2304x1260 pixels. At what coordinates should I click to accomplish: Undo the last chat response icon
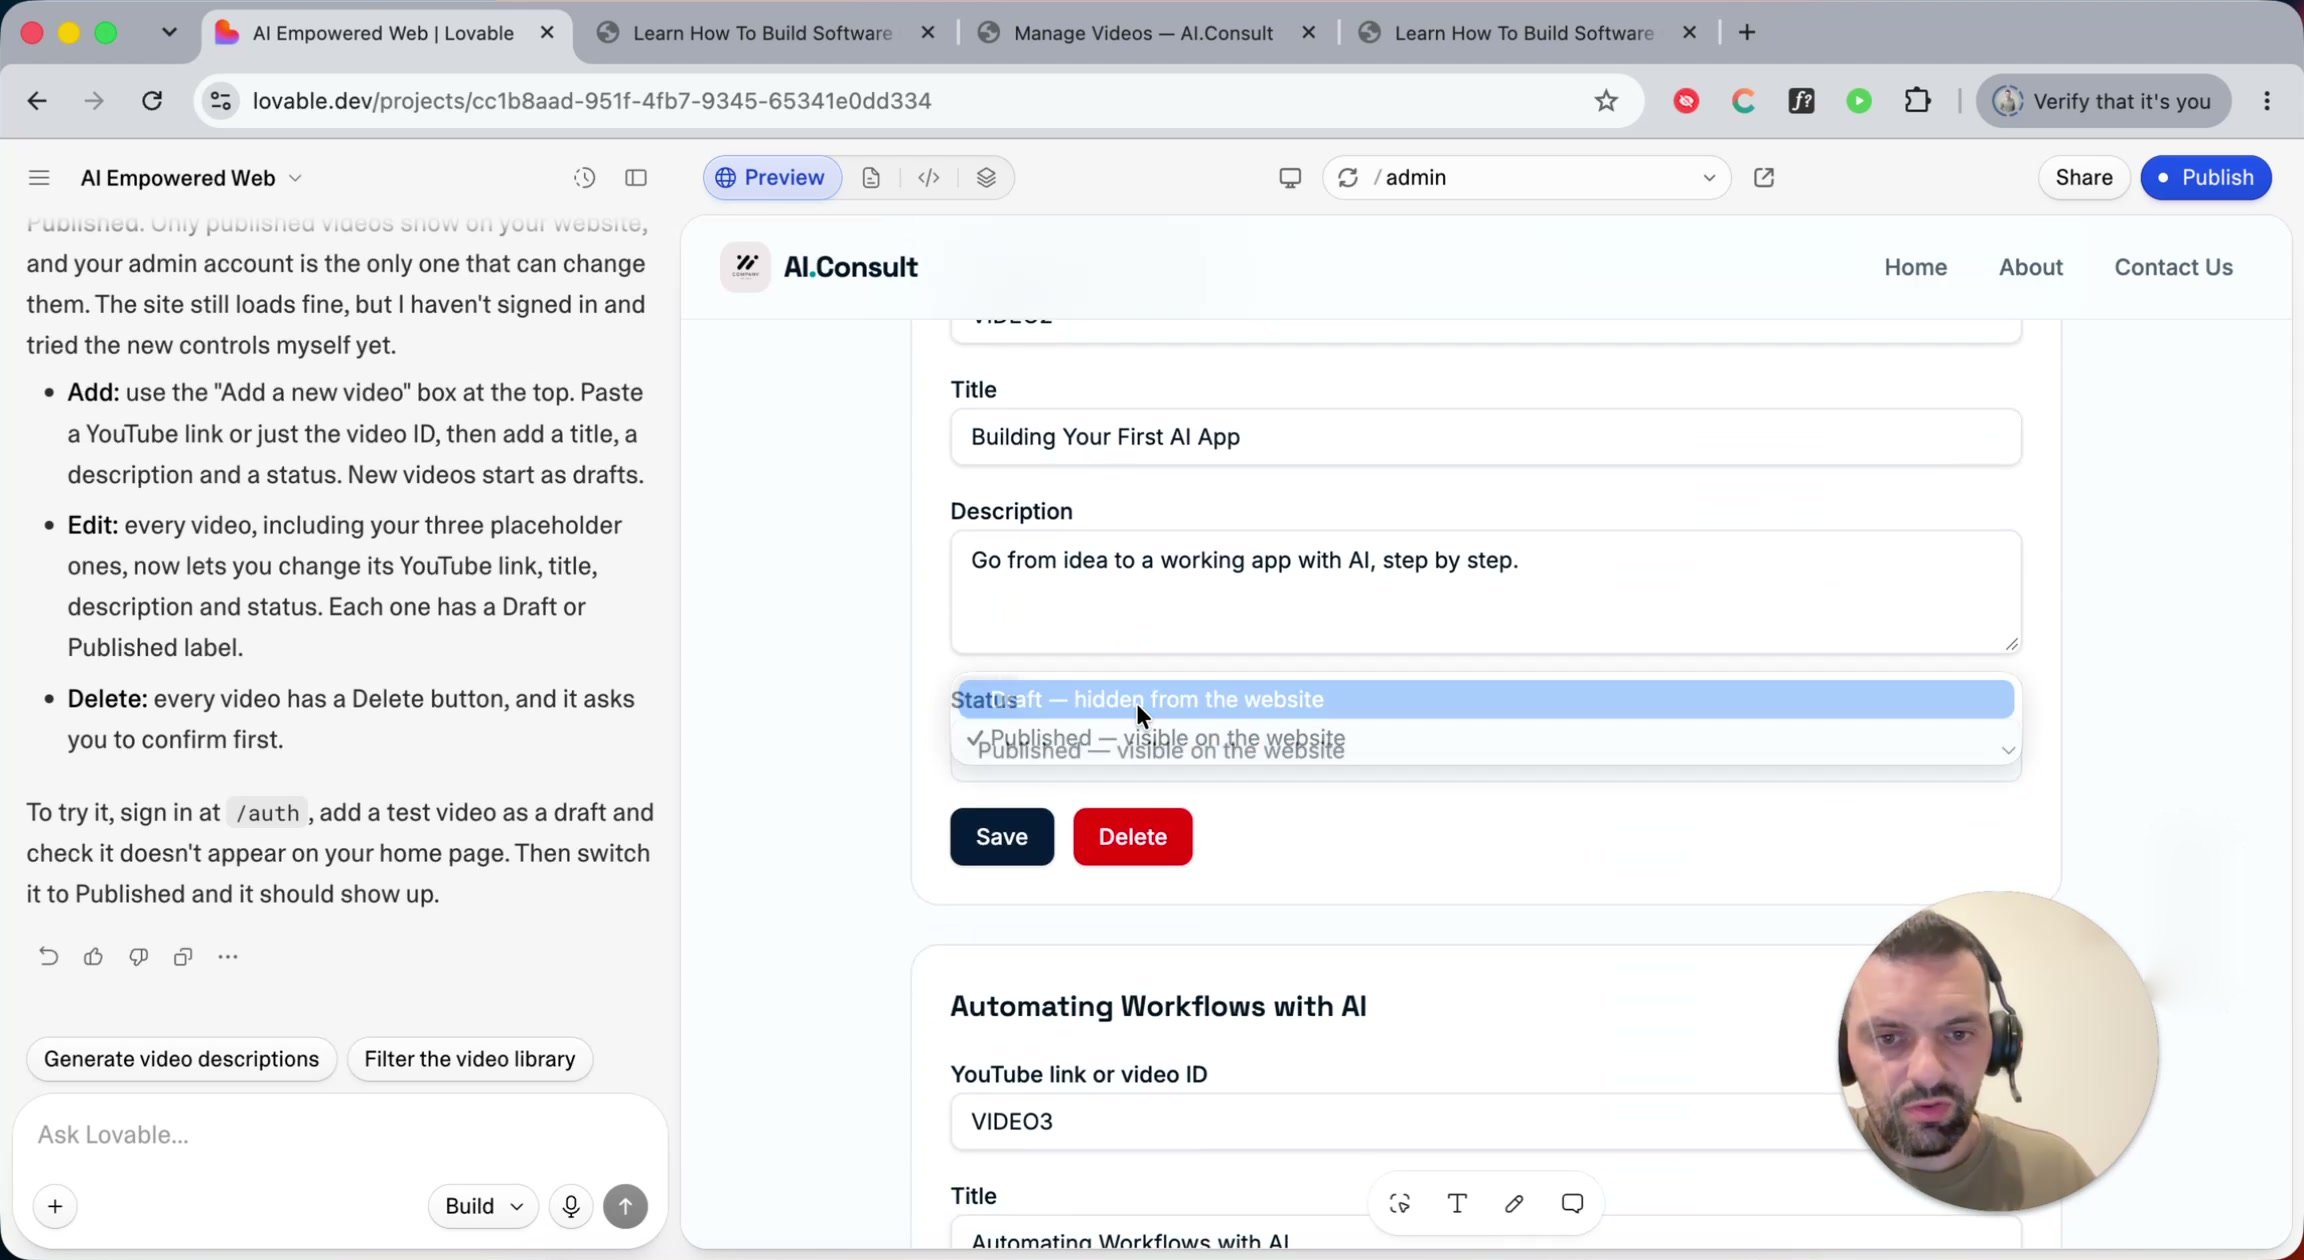48,957
